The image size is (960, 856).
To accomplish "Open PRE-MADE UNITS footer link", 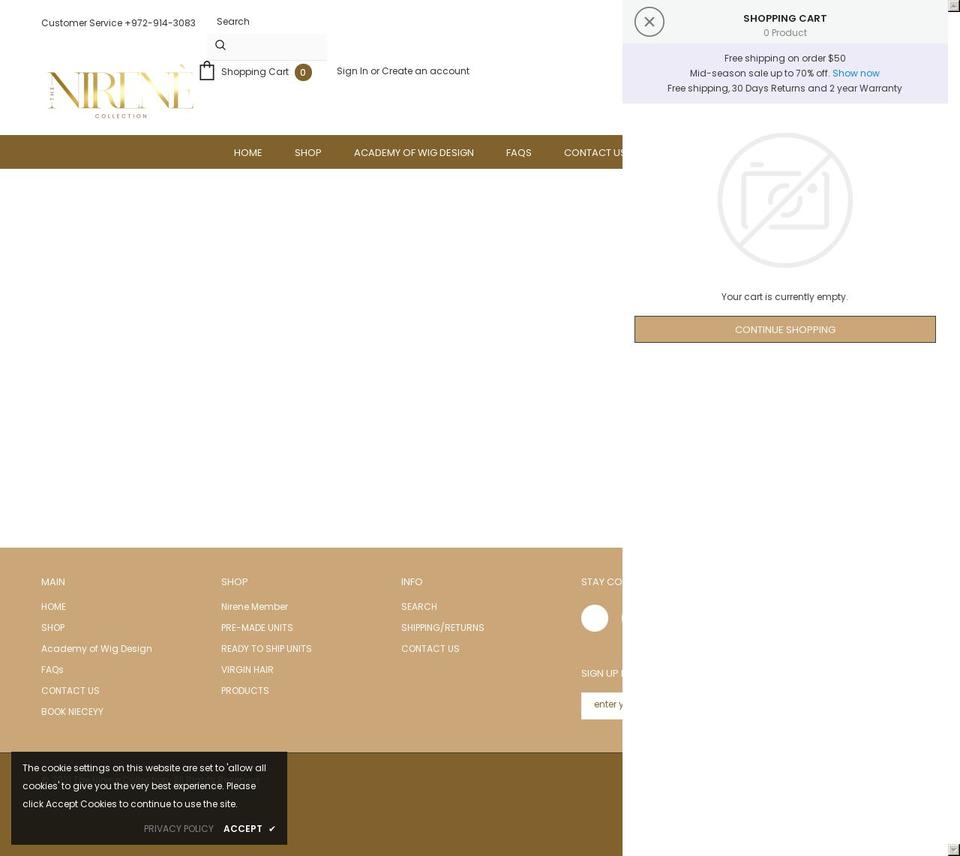I will point(257,628).
